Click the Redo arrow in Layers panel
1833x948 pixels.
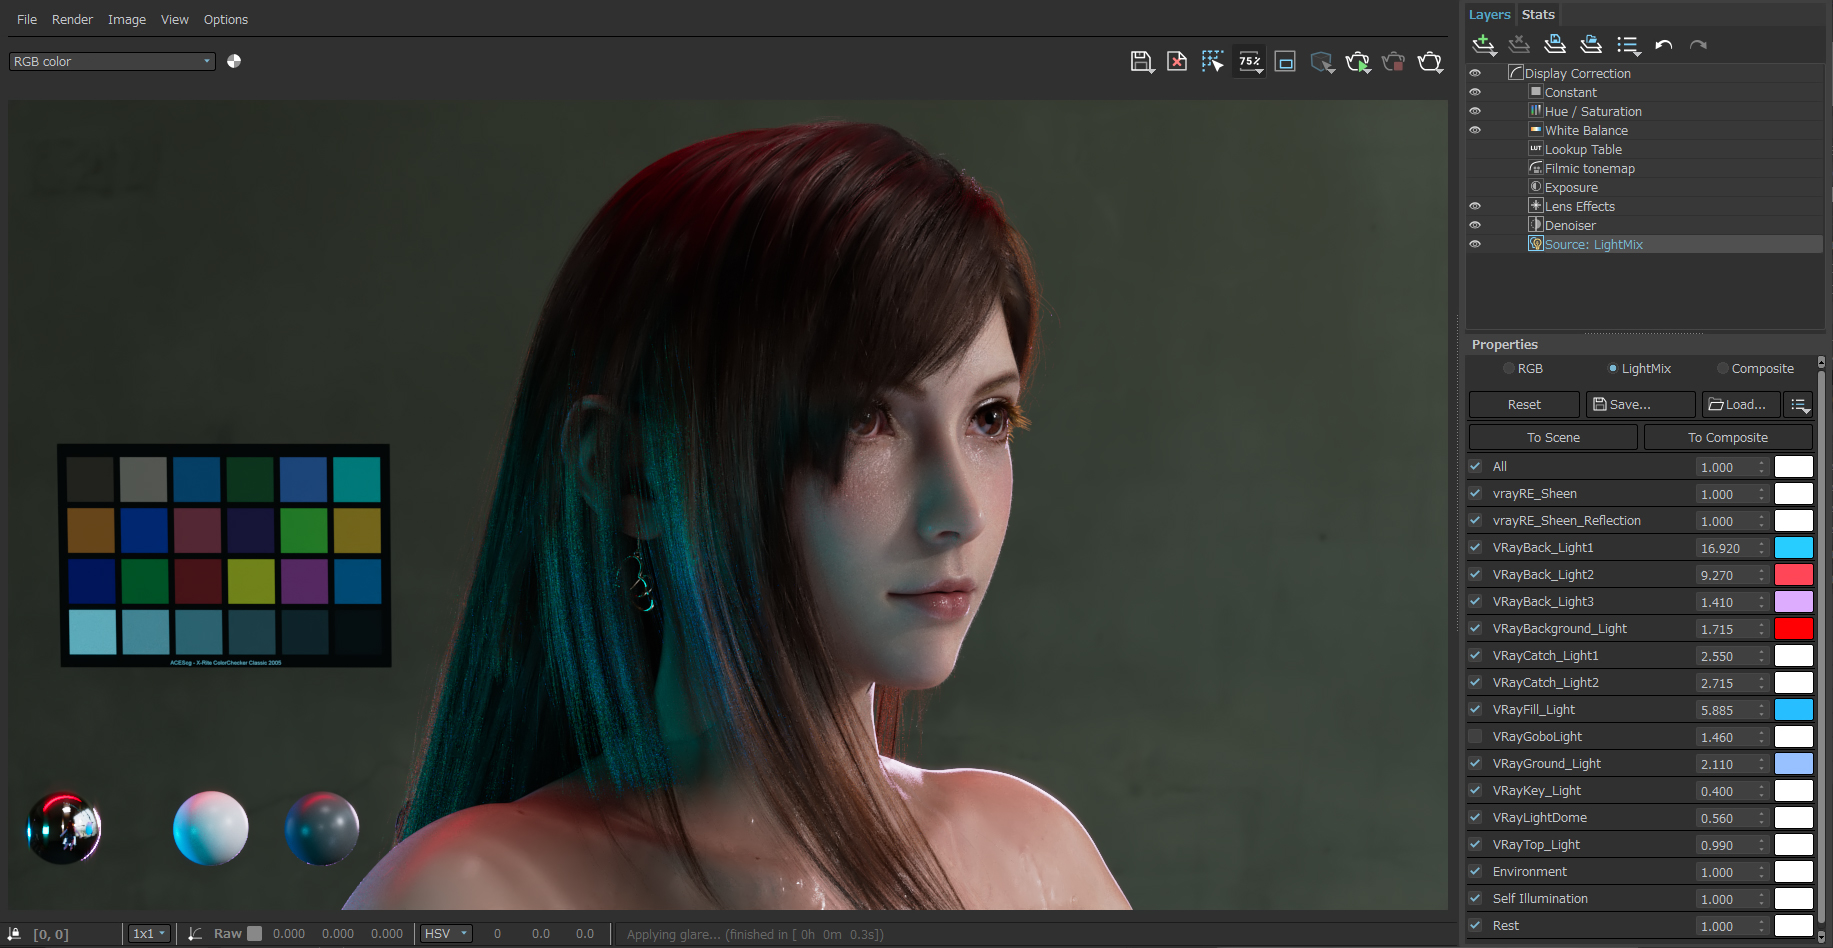tap(1698, 45)
